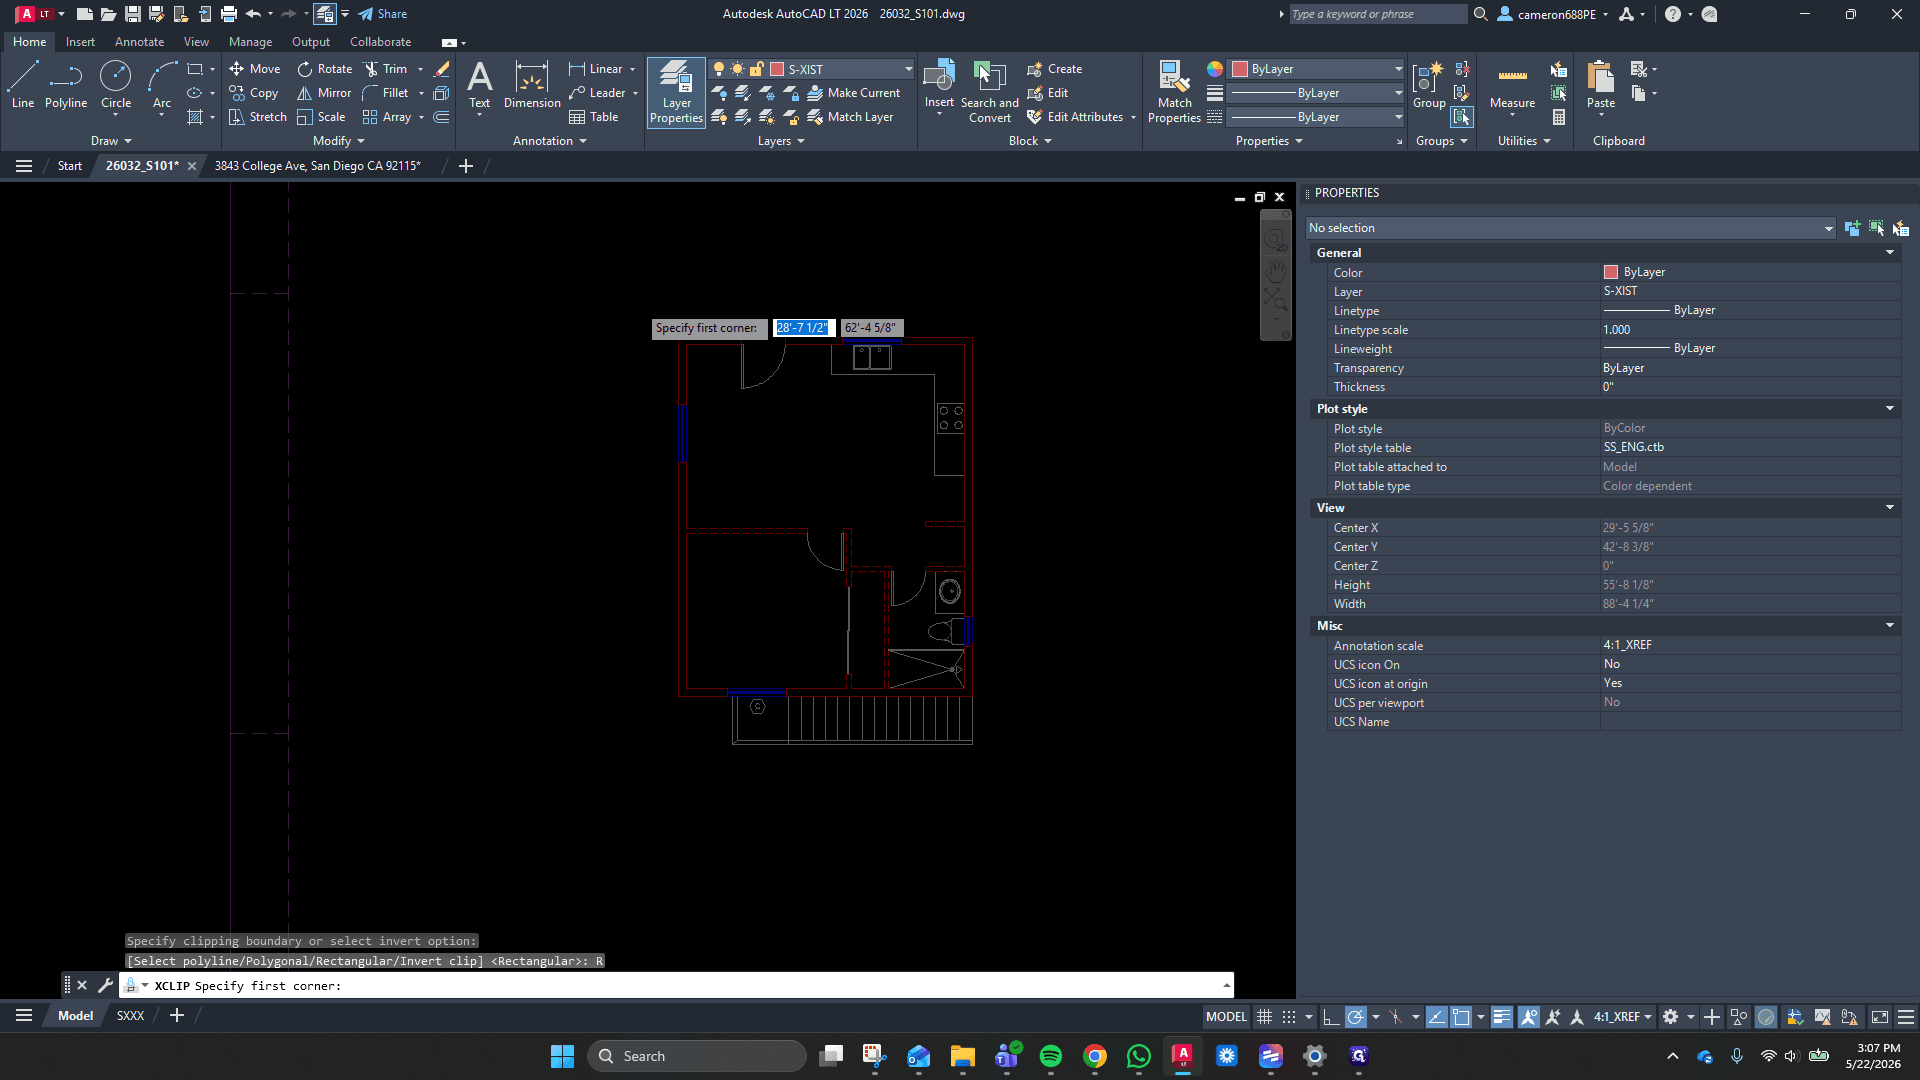The image size is (1920, 1080).
Task: Collapse the Plot style section
Action: coord(1890,409)
